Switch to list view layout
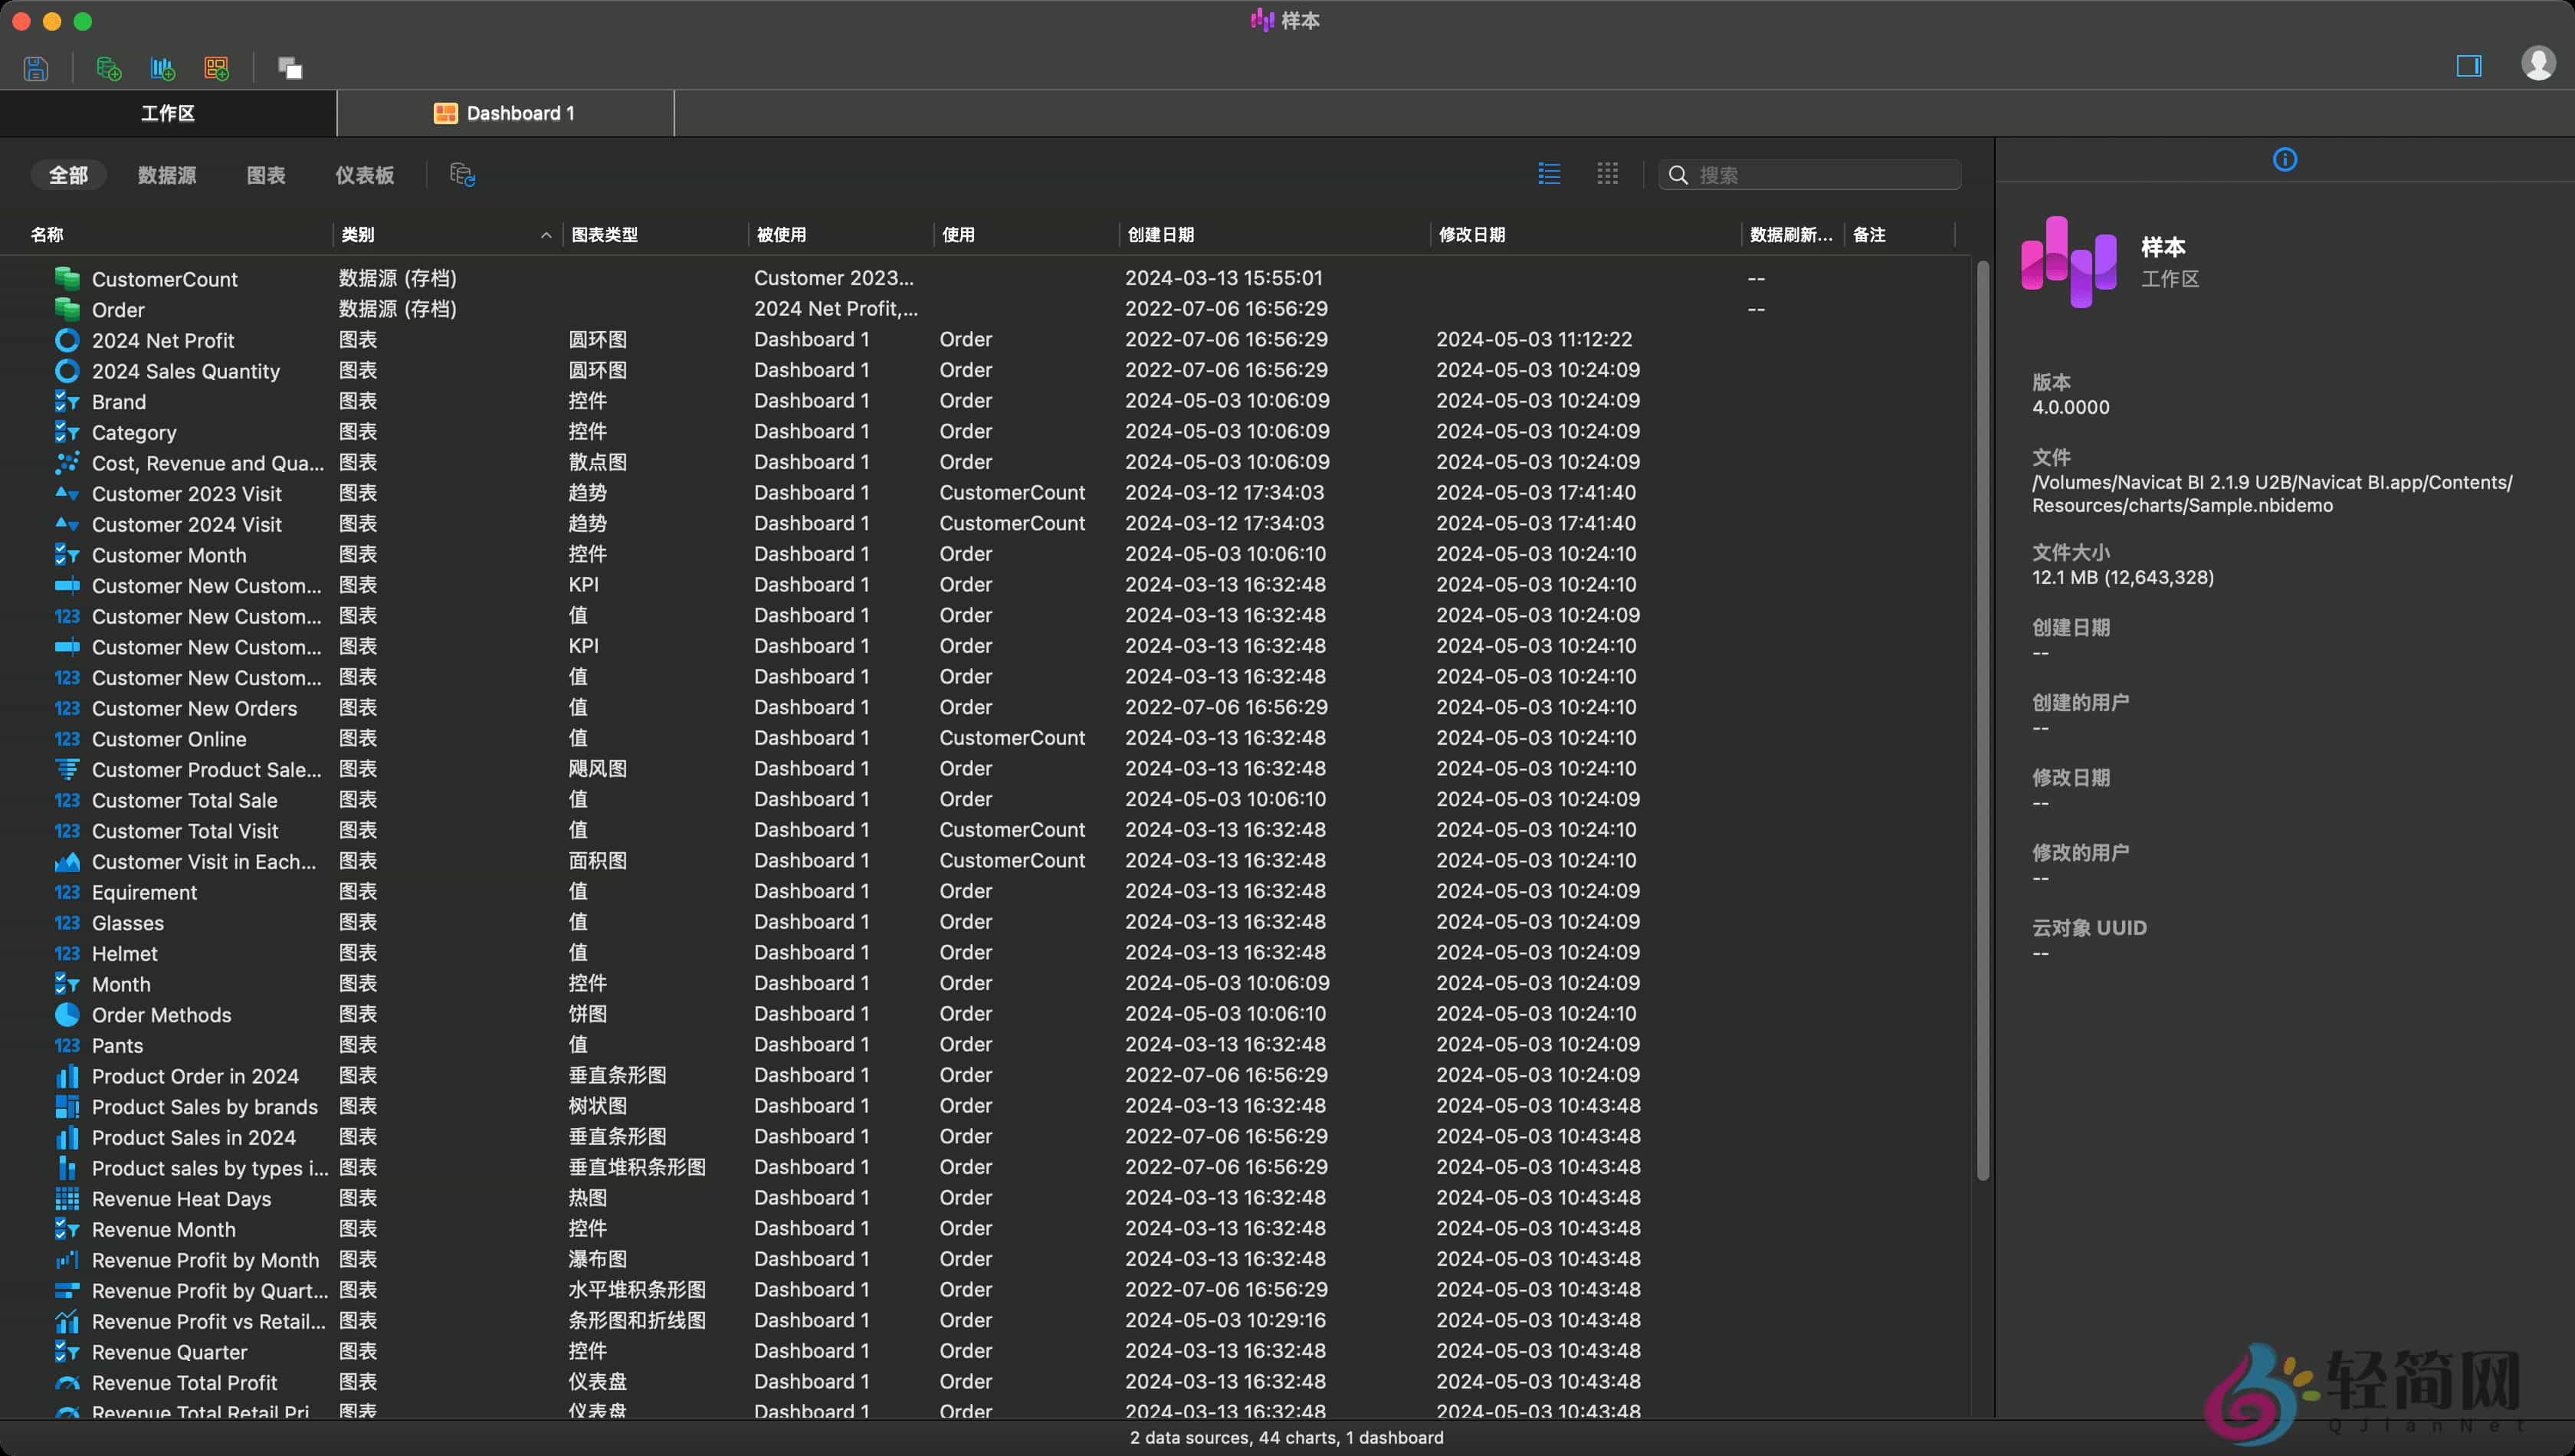Screen dimensions: 2575x1456 point(1549,173)
